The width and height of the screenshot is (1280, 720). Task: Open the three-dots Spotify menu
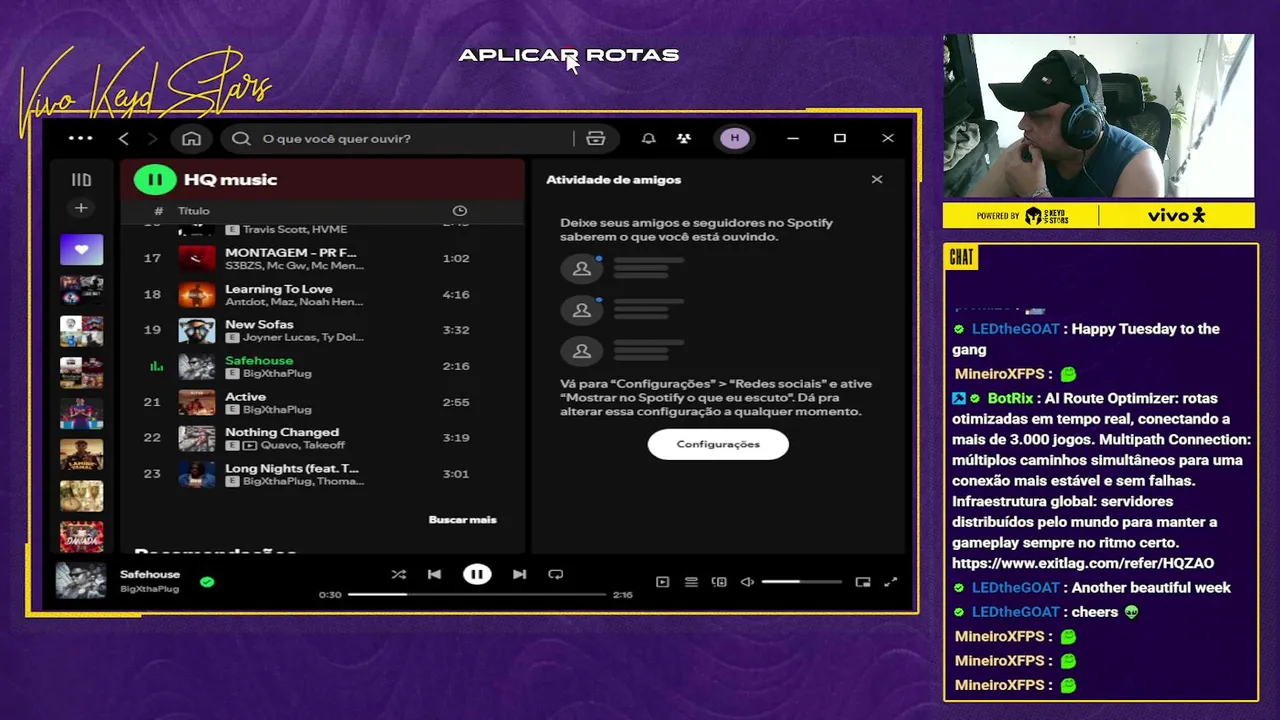[x=81, y=138]
